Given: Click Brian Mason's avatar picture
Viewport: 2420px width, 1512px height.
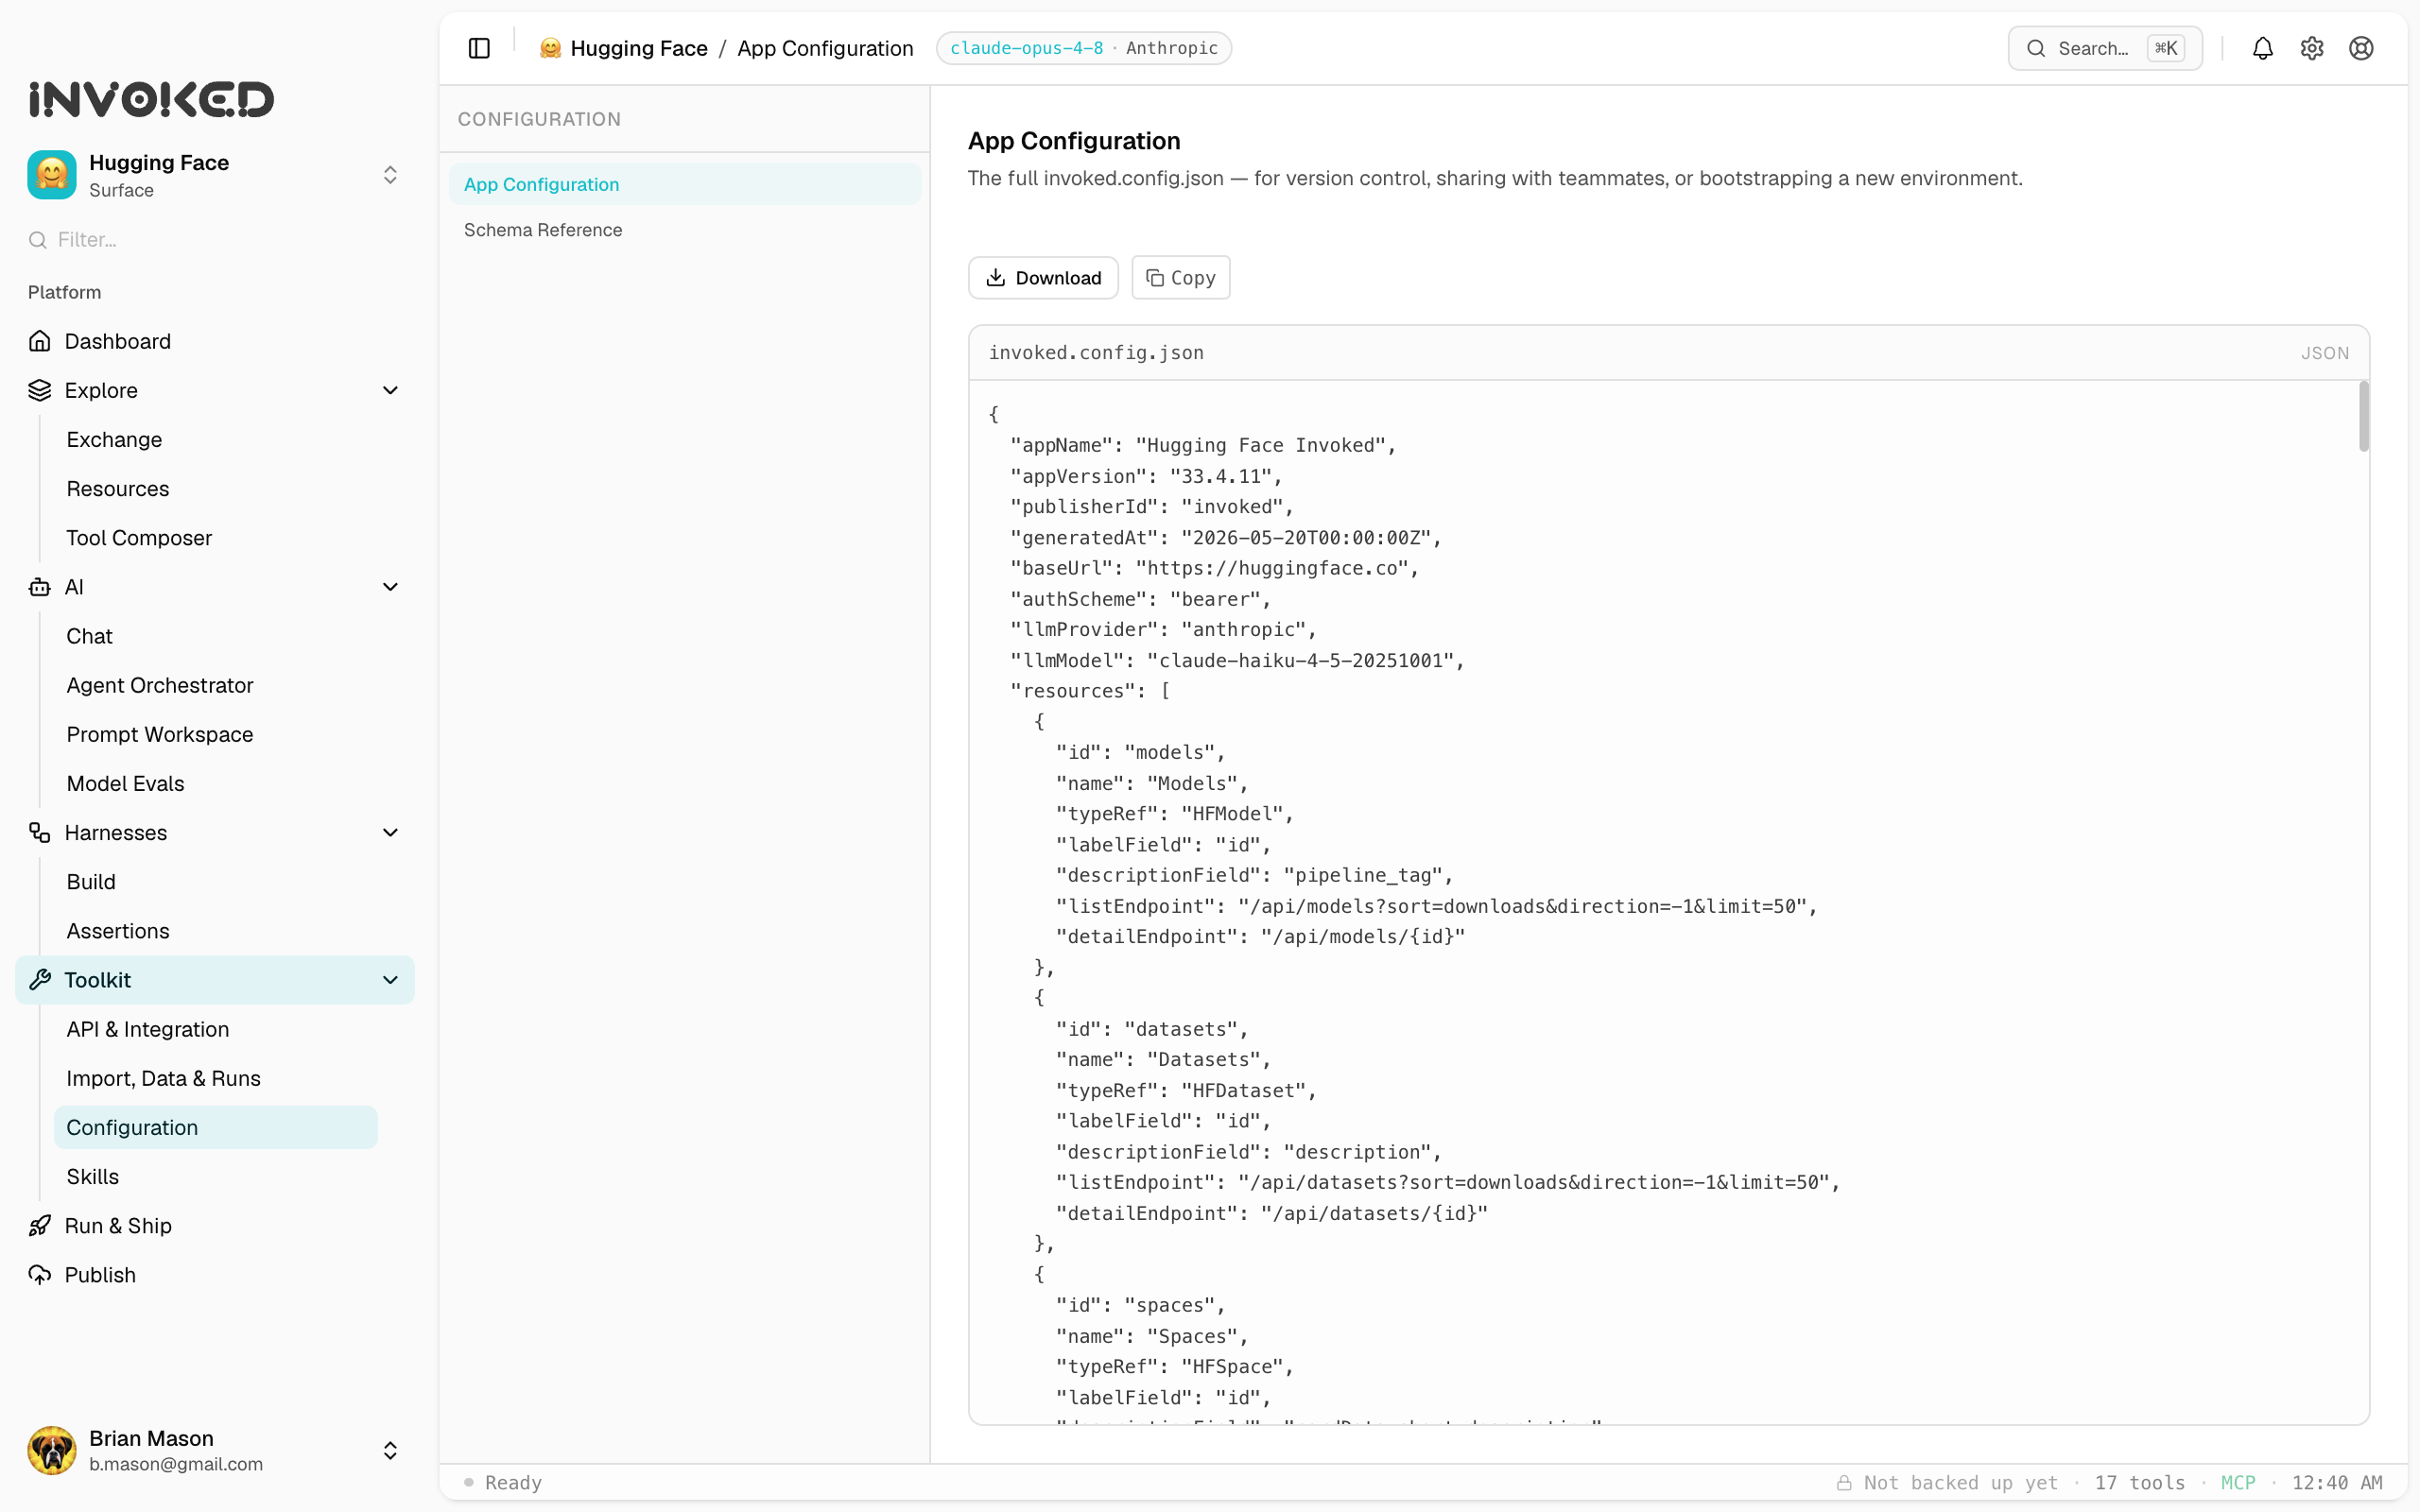Looking at the screenshot, I should click(52, 1450).
